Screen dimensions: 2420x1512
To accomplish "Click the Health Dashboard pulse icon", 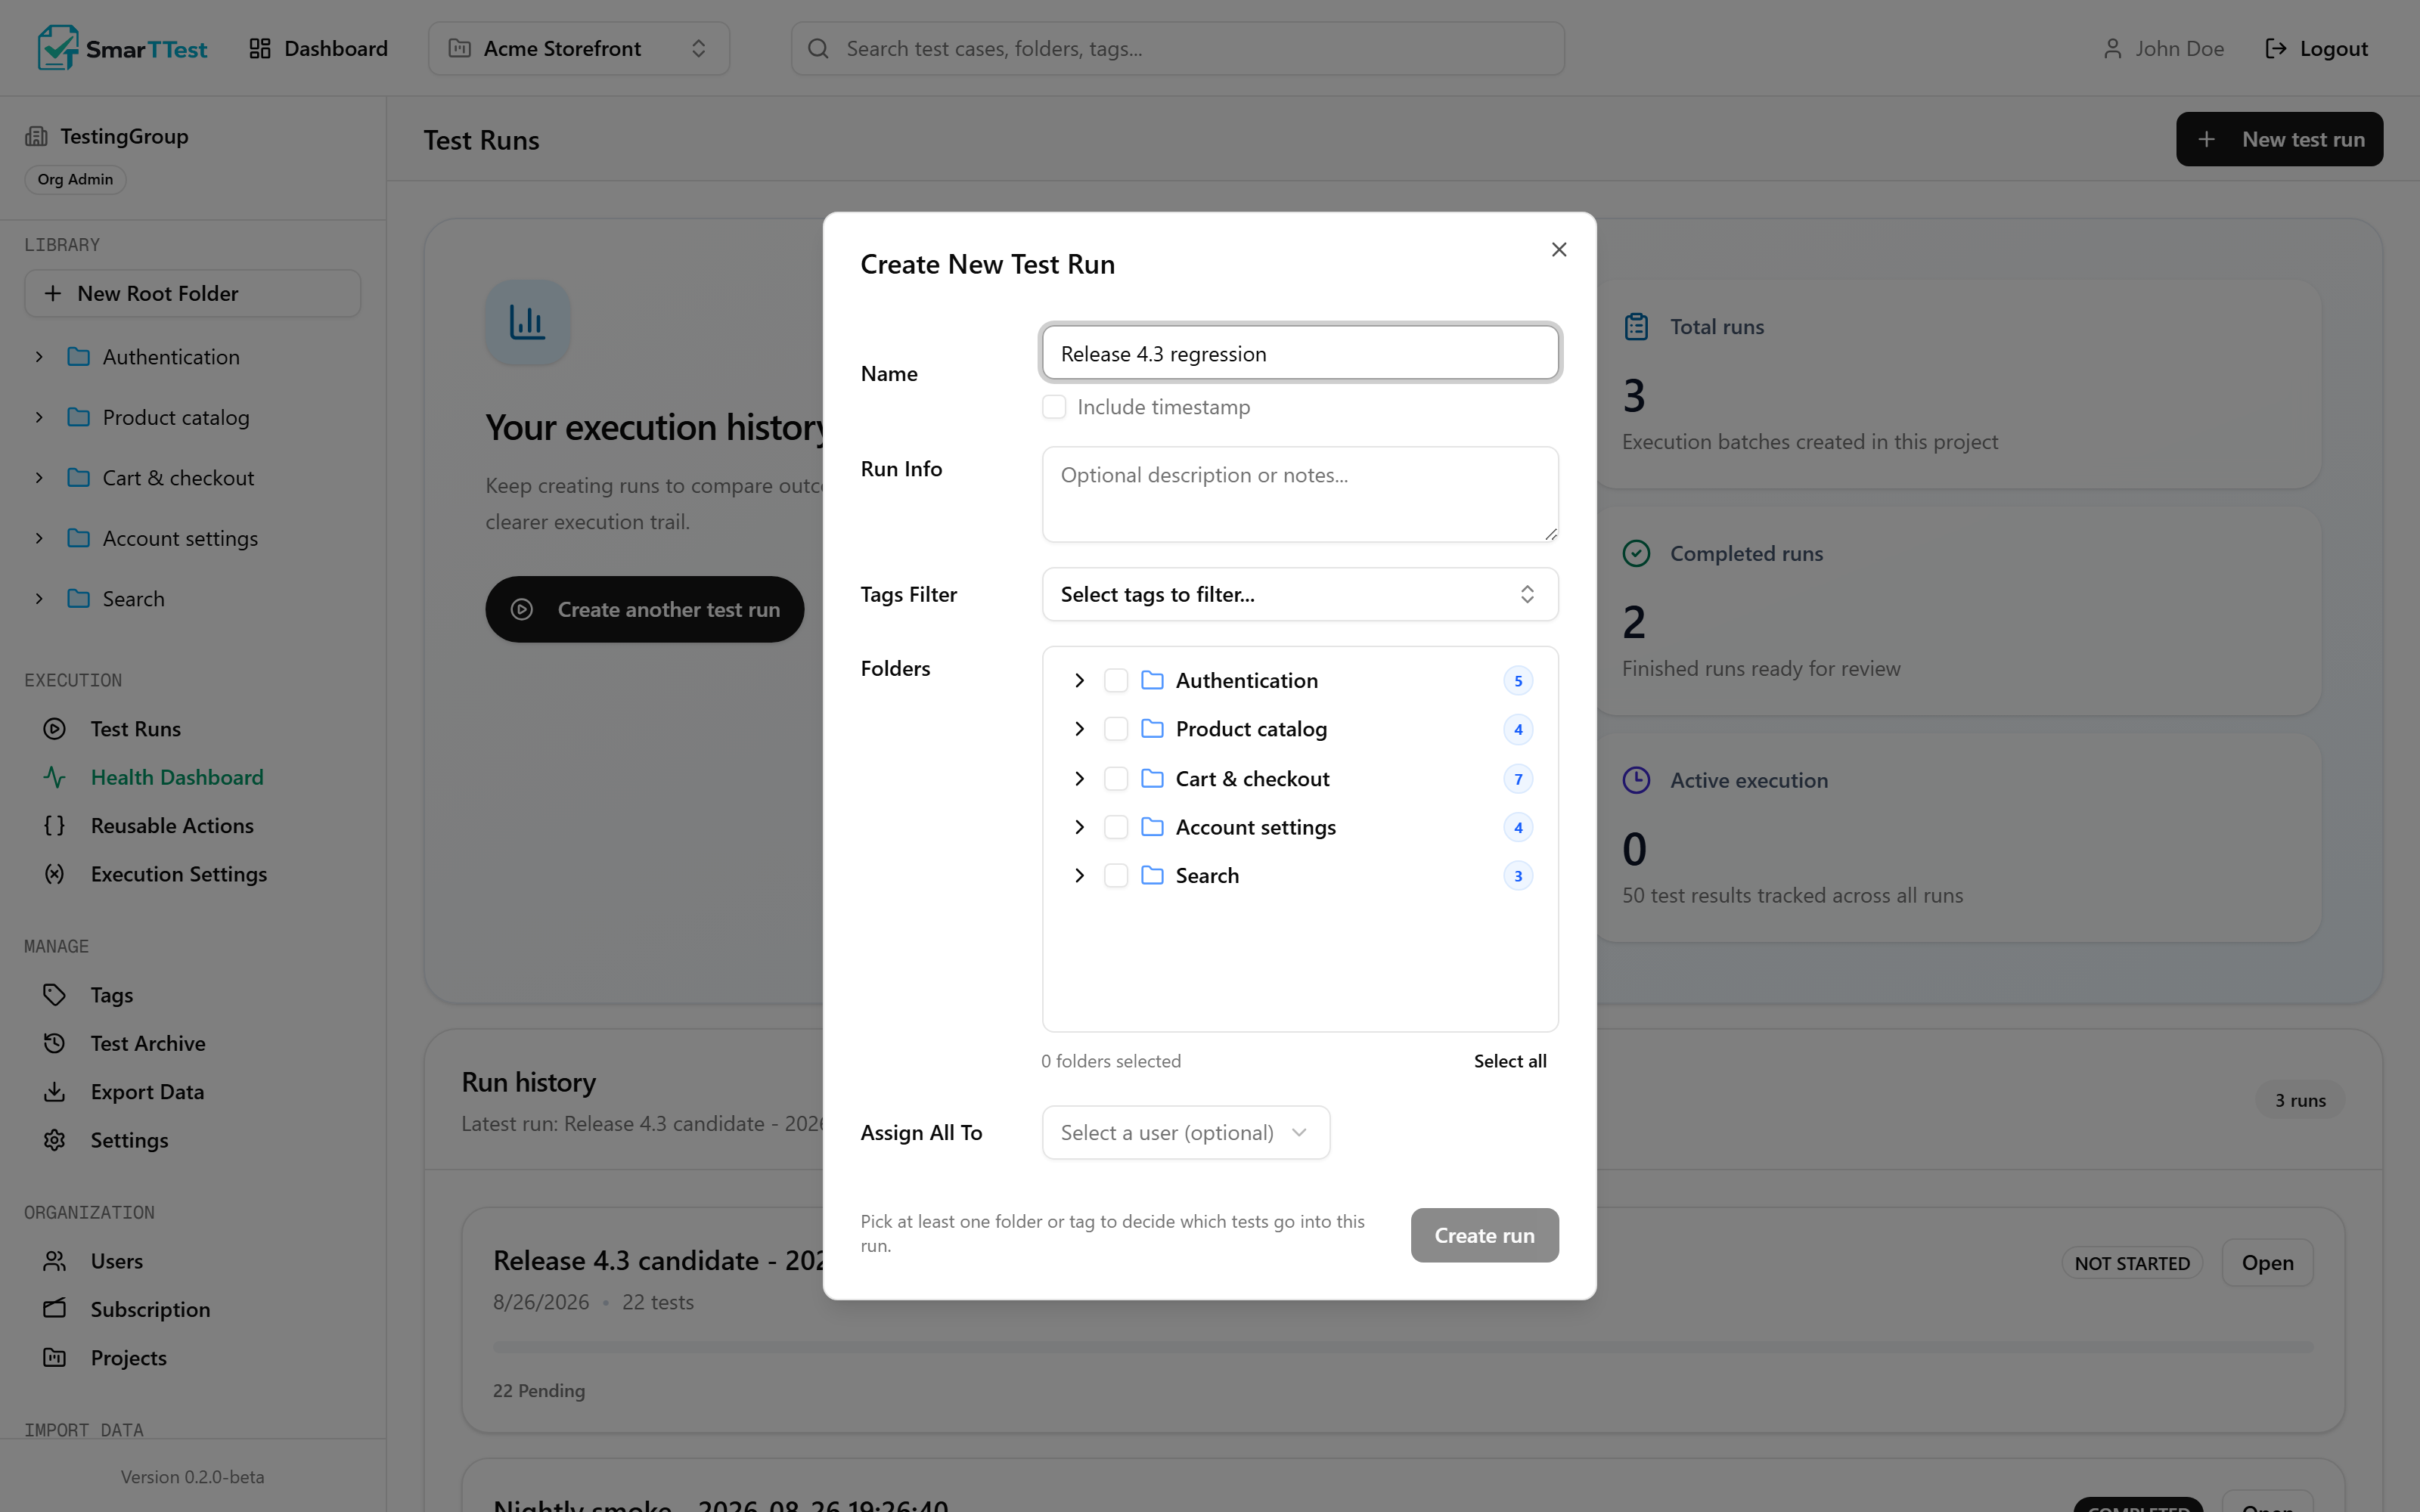I will [x=55, y=777].
